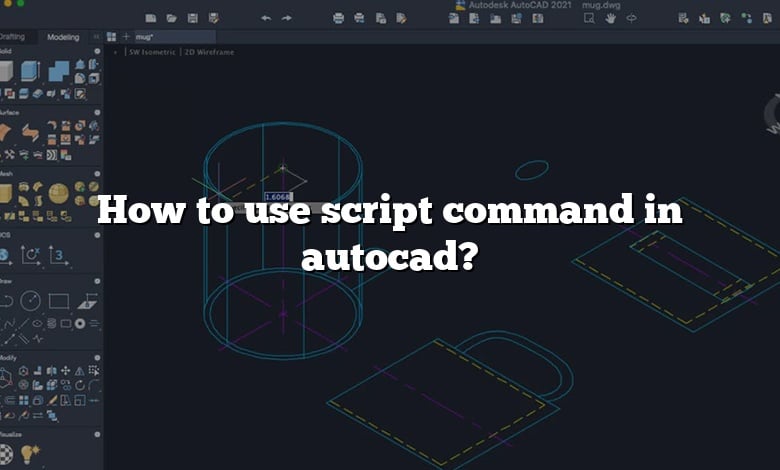Expand the Modify section options dot
780x470 pixels.
click(97, 358)
